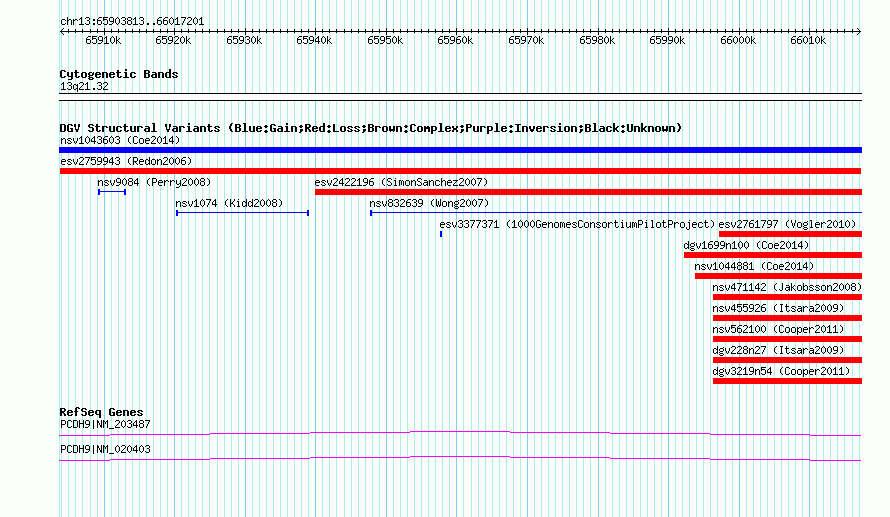The image size is (890, 517).
Task: Click the 65960k ruler tick label
Action: click(455, 41)
